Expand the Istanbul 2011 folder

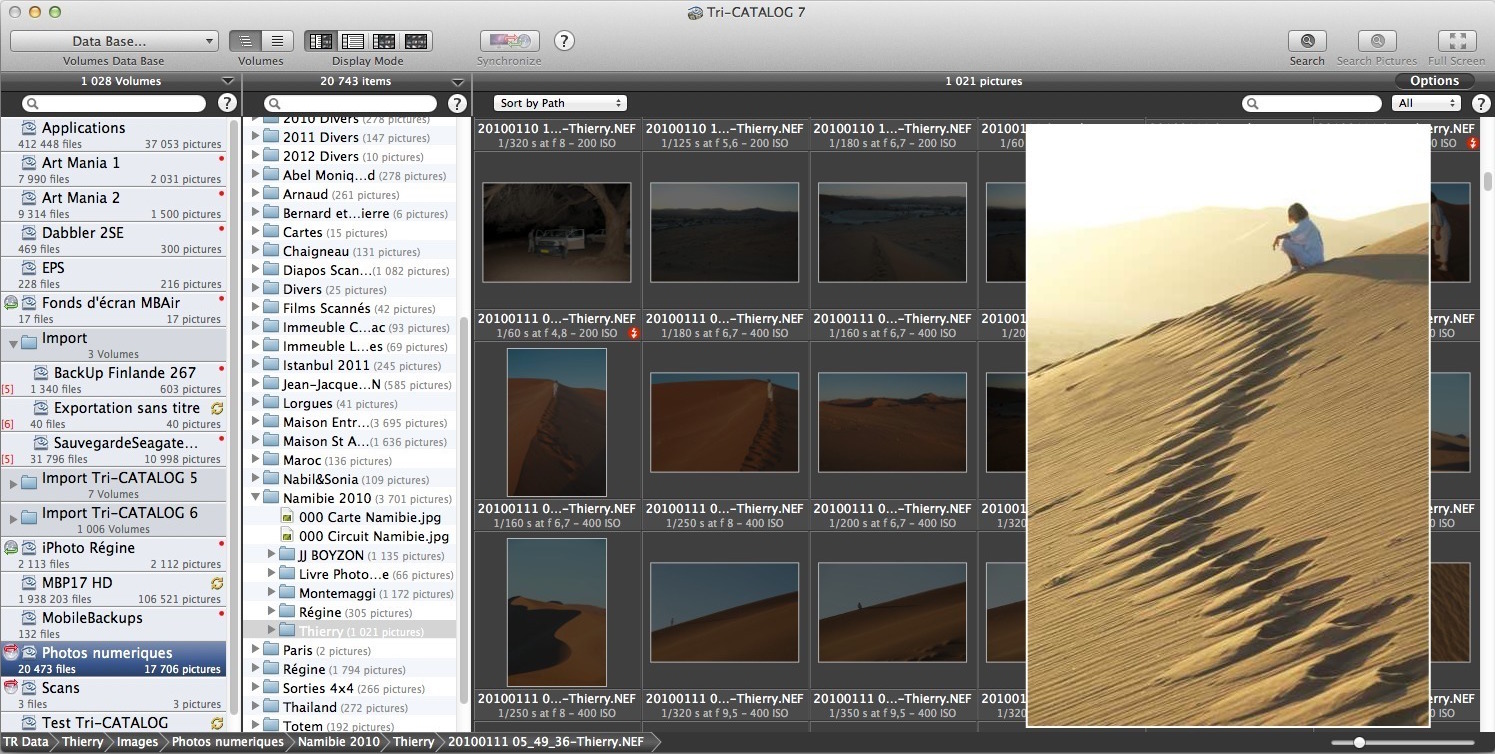(x=255, y=365)
